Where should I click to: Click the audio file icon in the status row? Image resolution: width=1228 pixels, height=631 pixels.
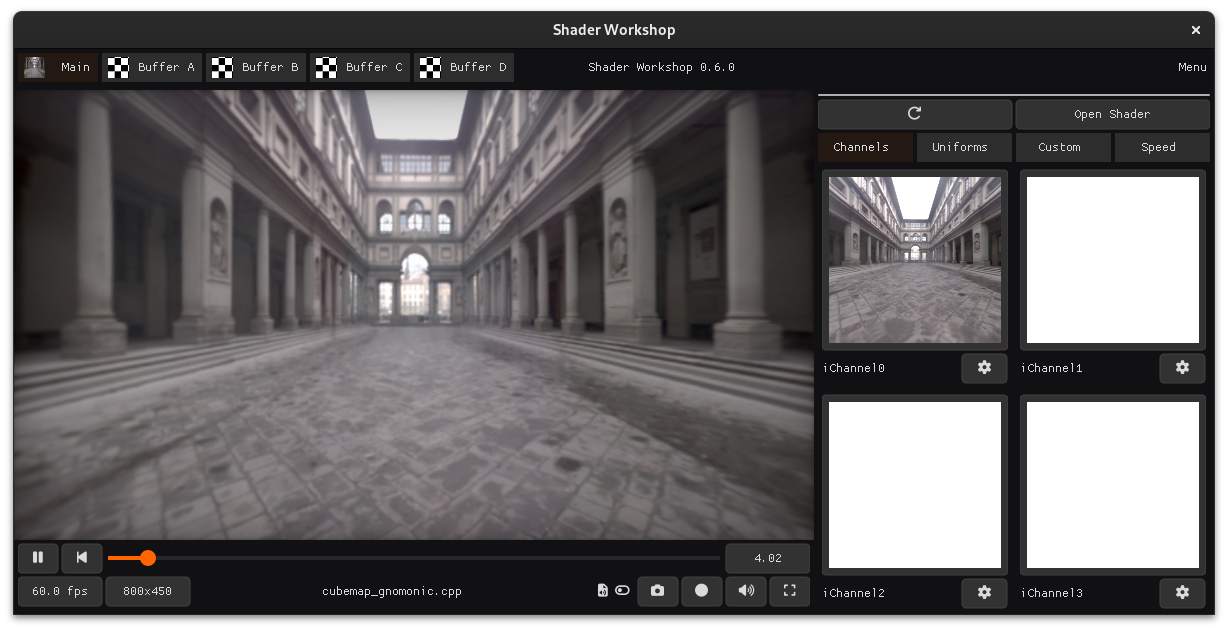pos(602,591)
